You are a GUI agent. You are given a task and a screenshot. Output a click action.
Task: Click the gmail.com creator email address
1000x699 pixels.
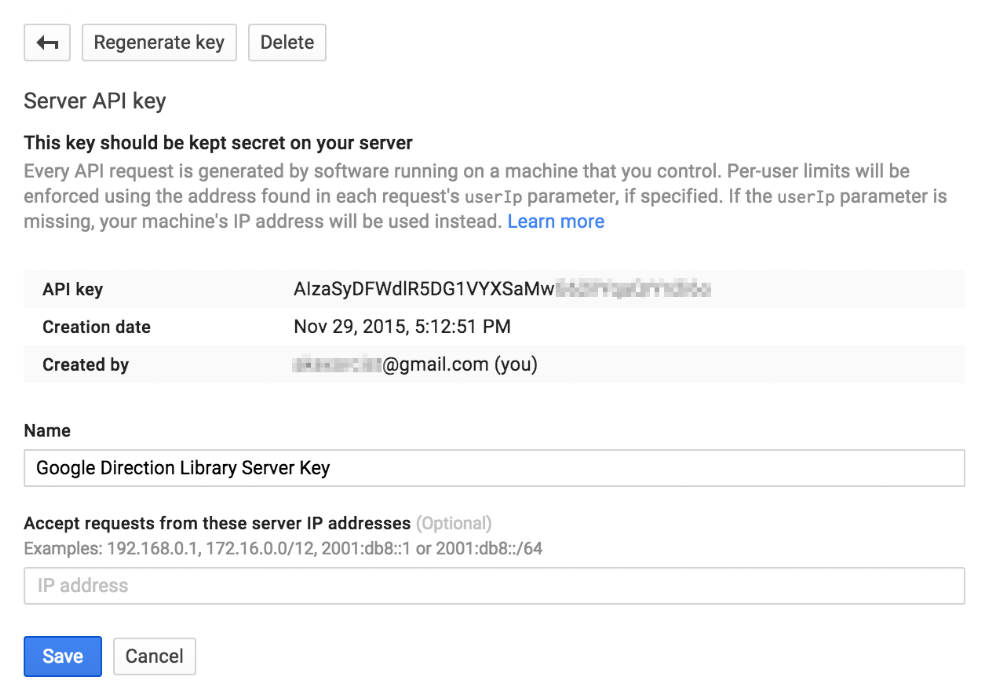coord(415,365)
